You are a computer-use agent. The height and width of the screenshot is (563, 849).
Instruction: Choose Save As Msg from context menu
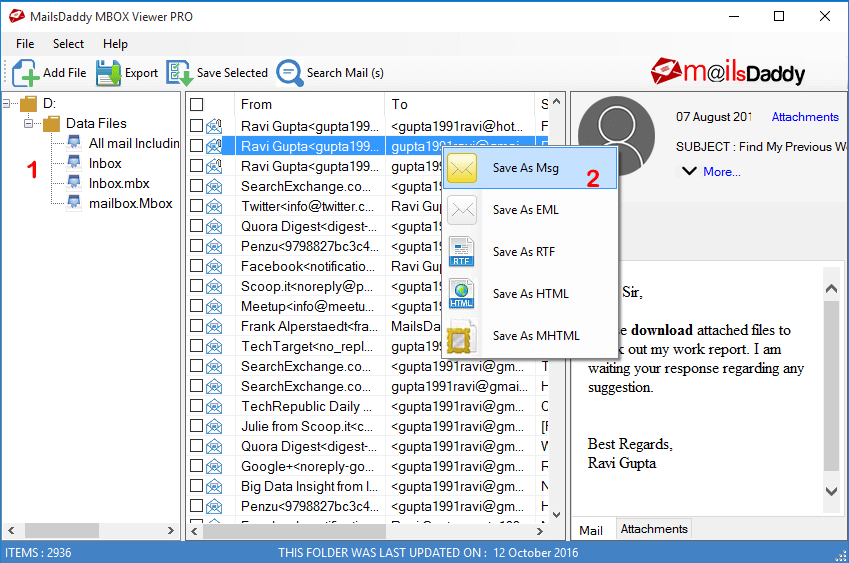531,168
